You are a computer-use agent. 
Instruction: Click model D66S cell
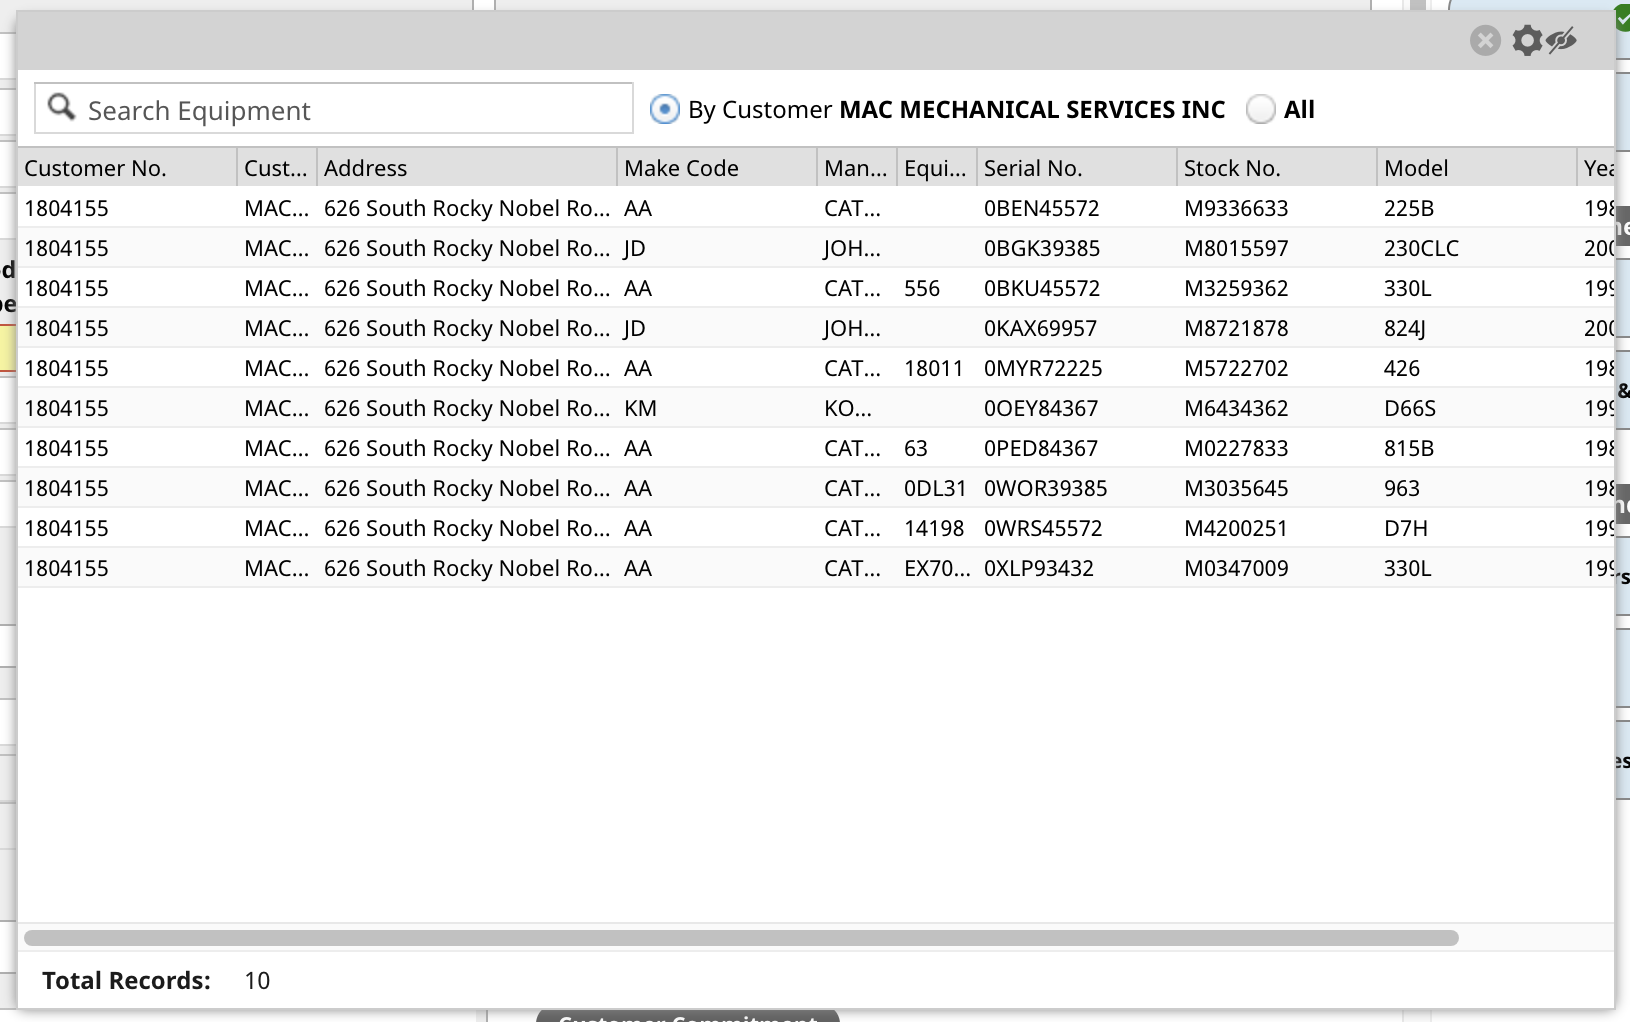tap(1410, 408)
